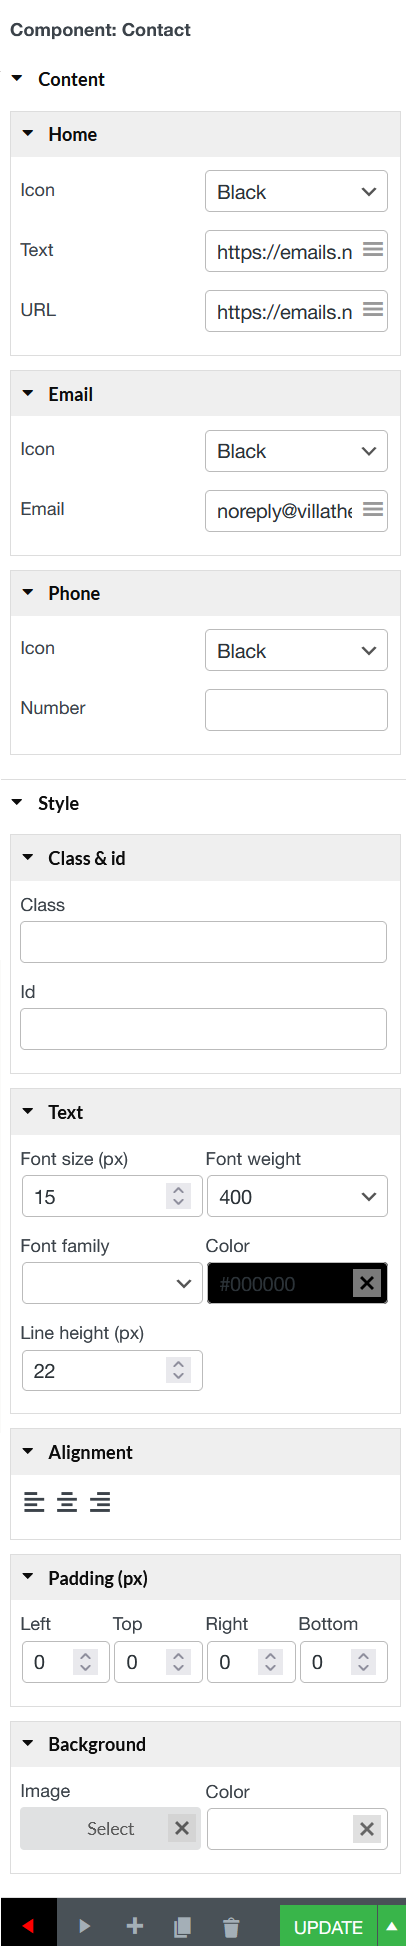Viewport: 406px width, 1946px height.
Task: Remove the selected background image
Action: [x=182, y=1828]
